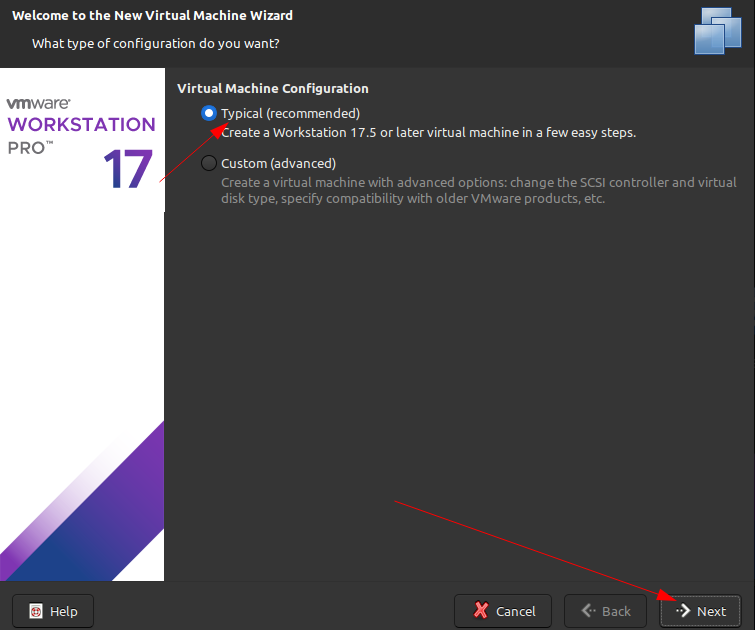Click the lifebuoy icon on Help button
The height and width of the screenshot is (630, 755).
point(36,611)
